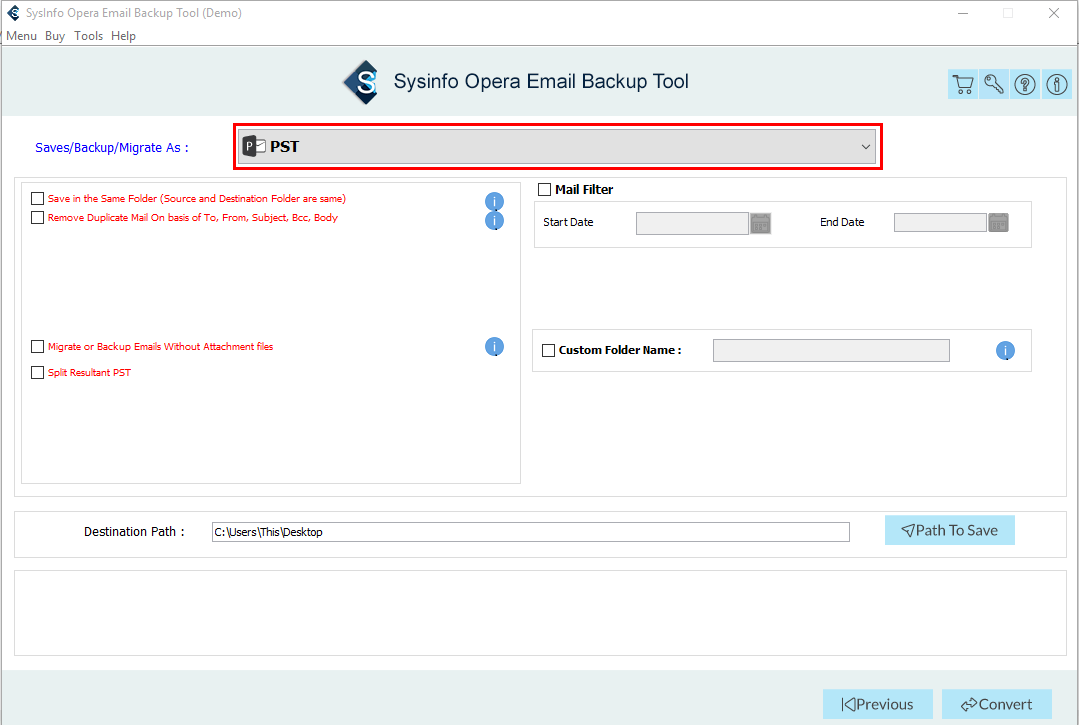Expand the PST save format dropdown
Viewport: 1079px width, 725px height.
(557, 147)
